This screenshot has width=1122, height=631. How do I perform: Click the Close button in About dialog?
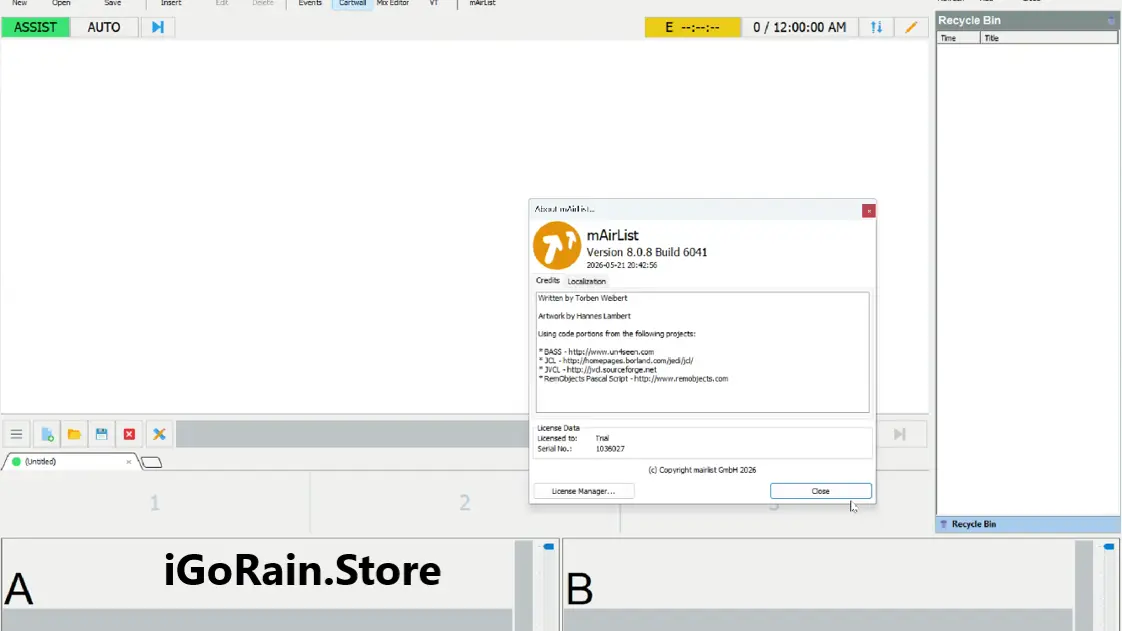click(821, 491)
